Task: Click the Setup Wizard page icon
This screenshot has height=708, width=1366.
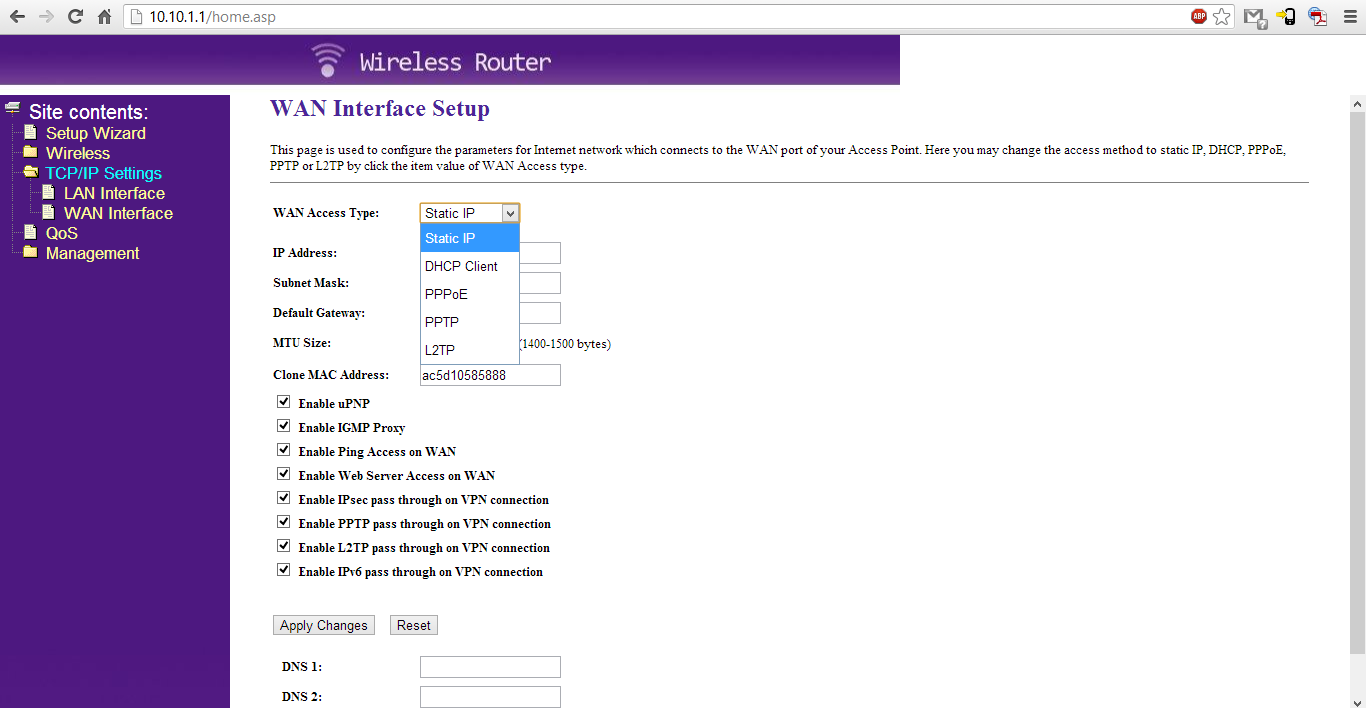Action: tap(30, 133)
